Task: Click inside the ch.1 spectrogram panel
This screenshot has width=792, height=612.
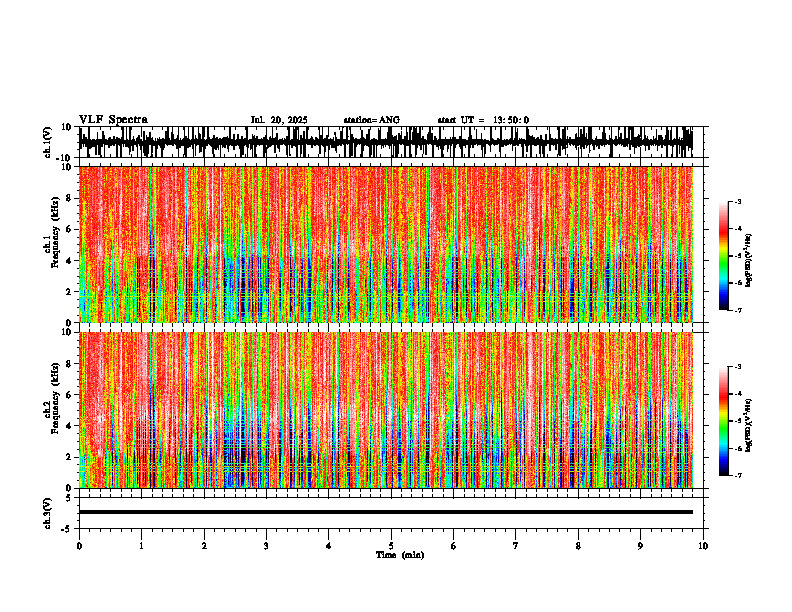Action: tap(386, 244)
